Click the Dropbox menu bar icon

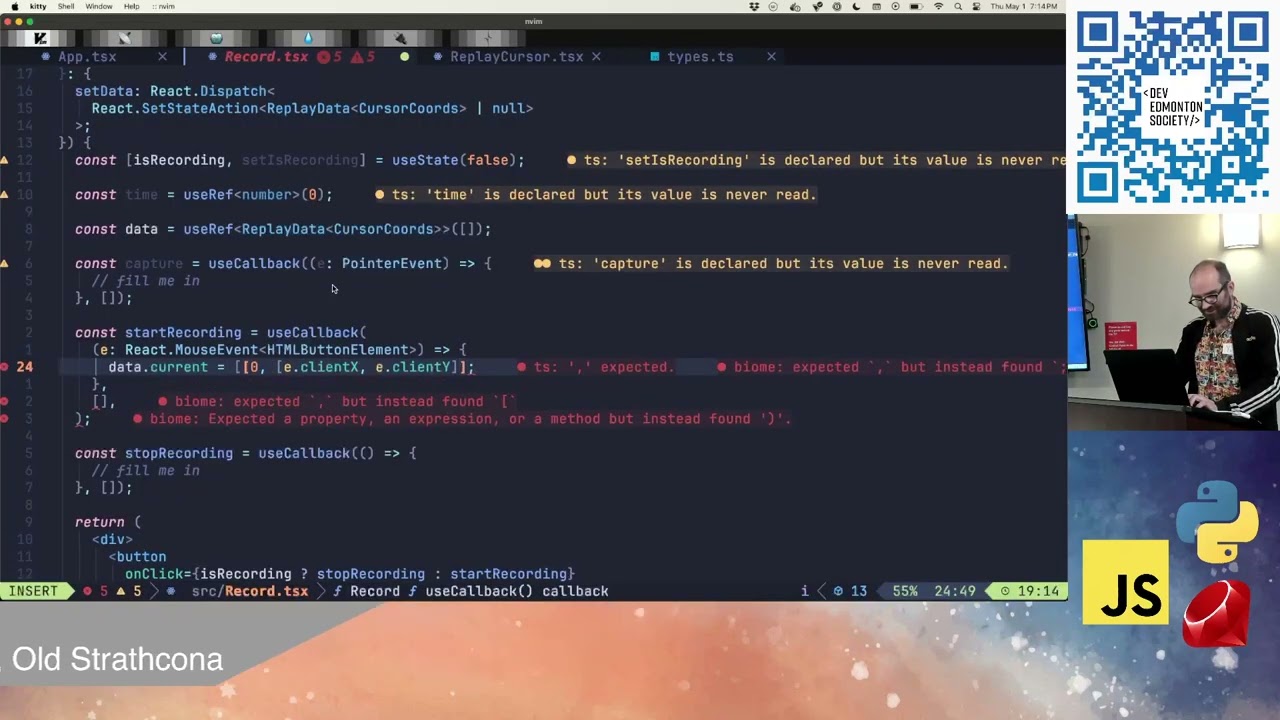755,6
